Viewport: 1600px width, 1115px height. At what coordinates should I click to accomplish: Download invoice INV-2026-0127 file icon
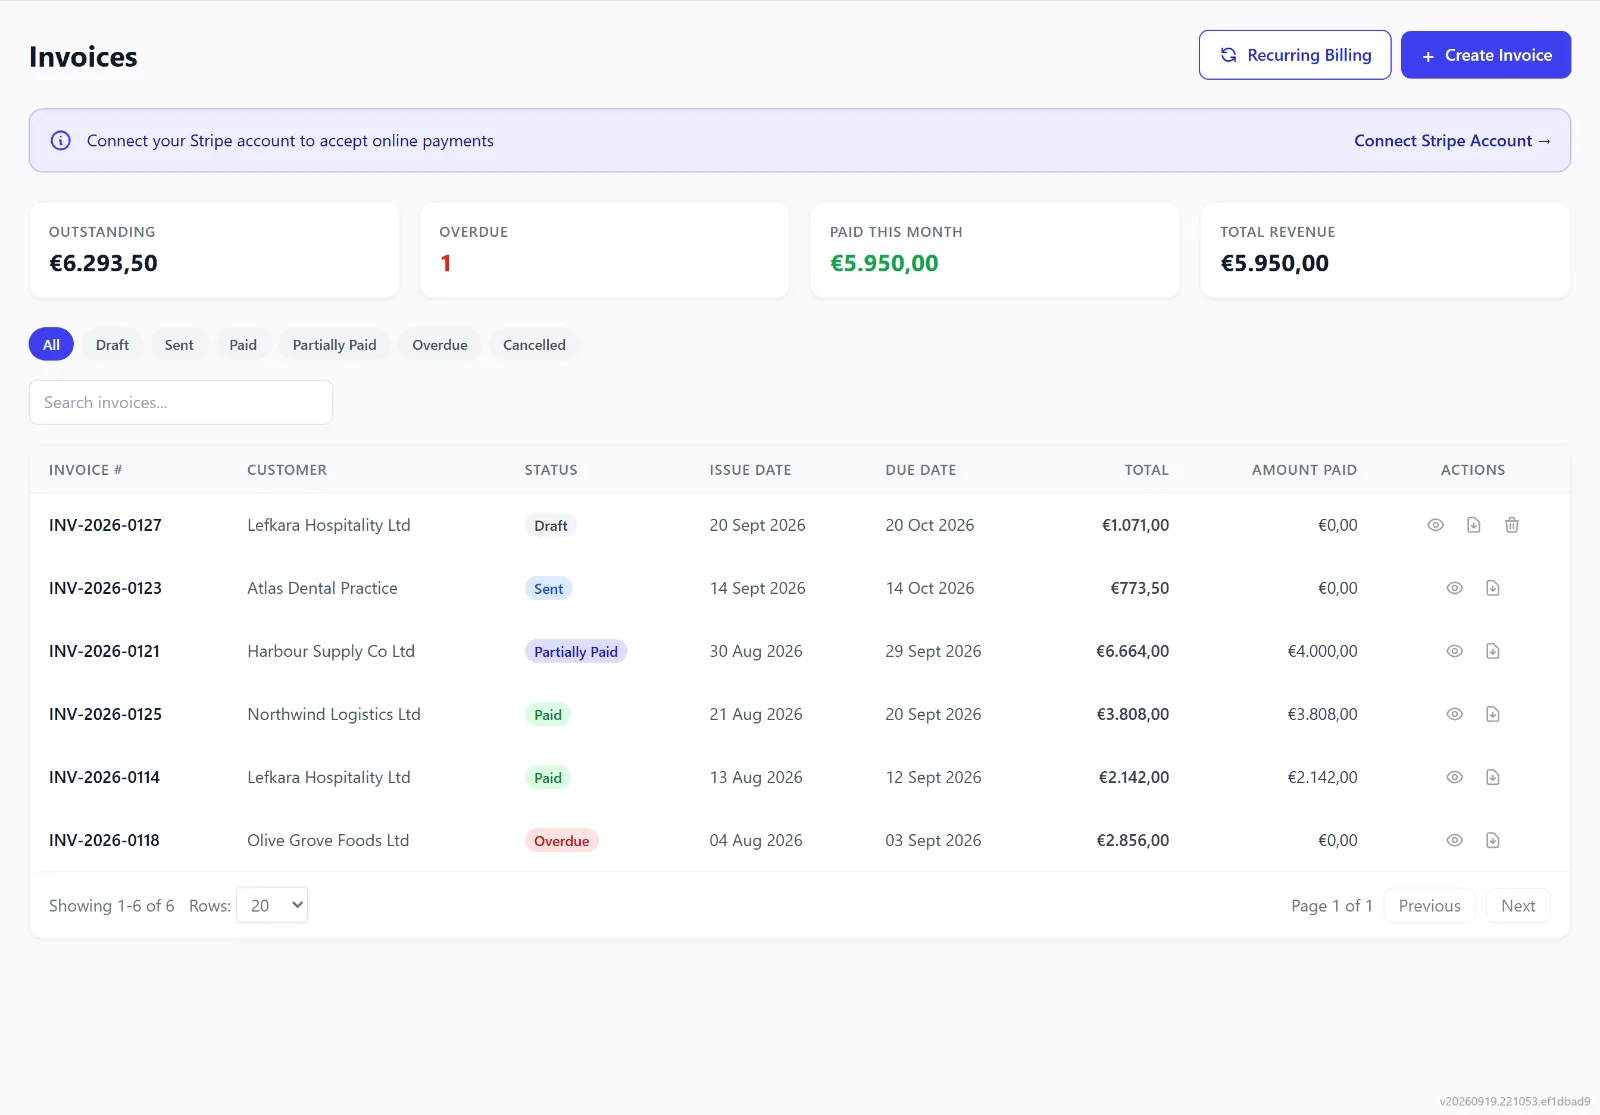pyautogui.click(x=1473, y=525)
